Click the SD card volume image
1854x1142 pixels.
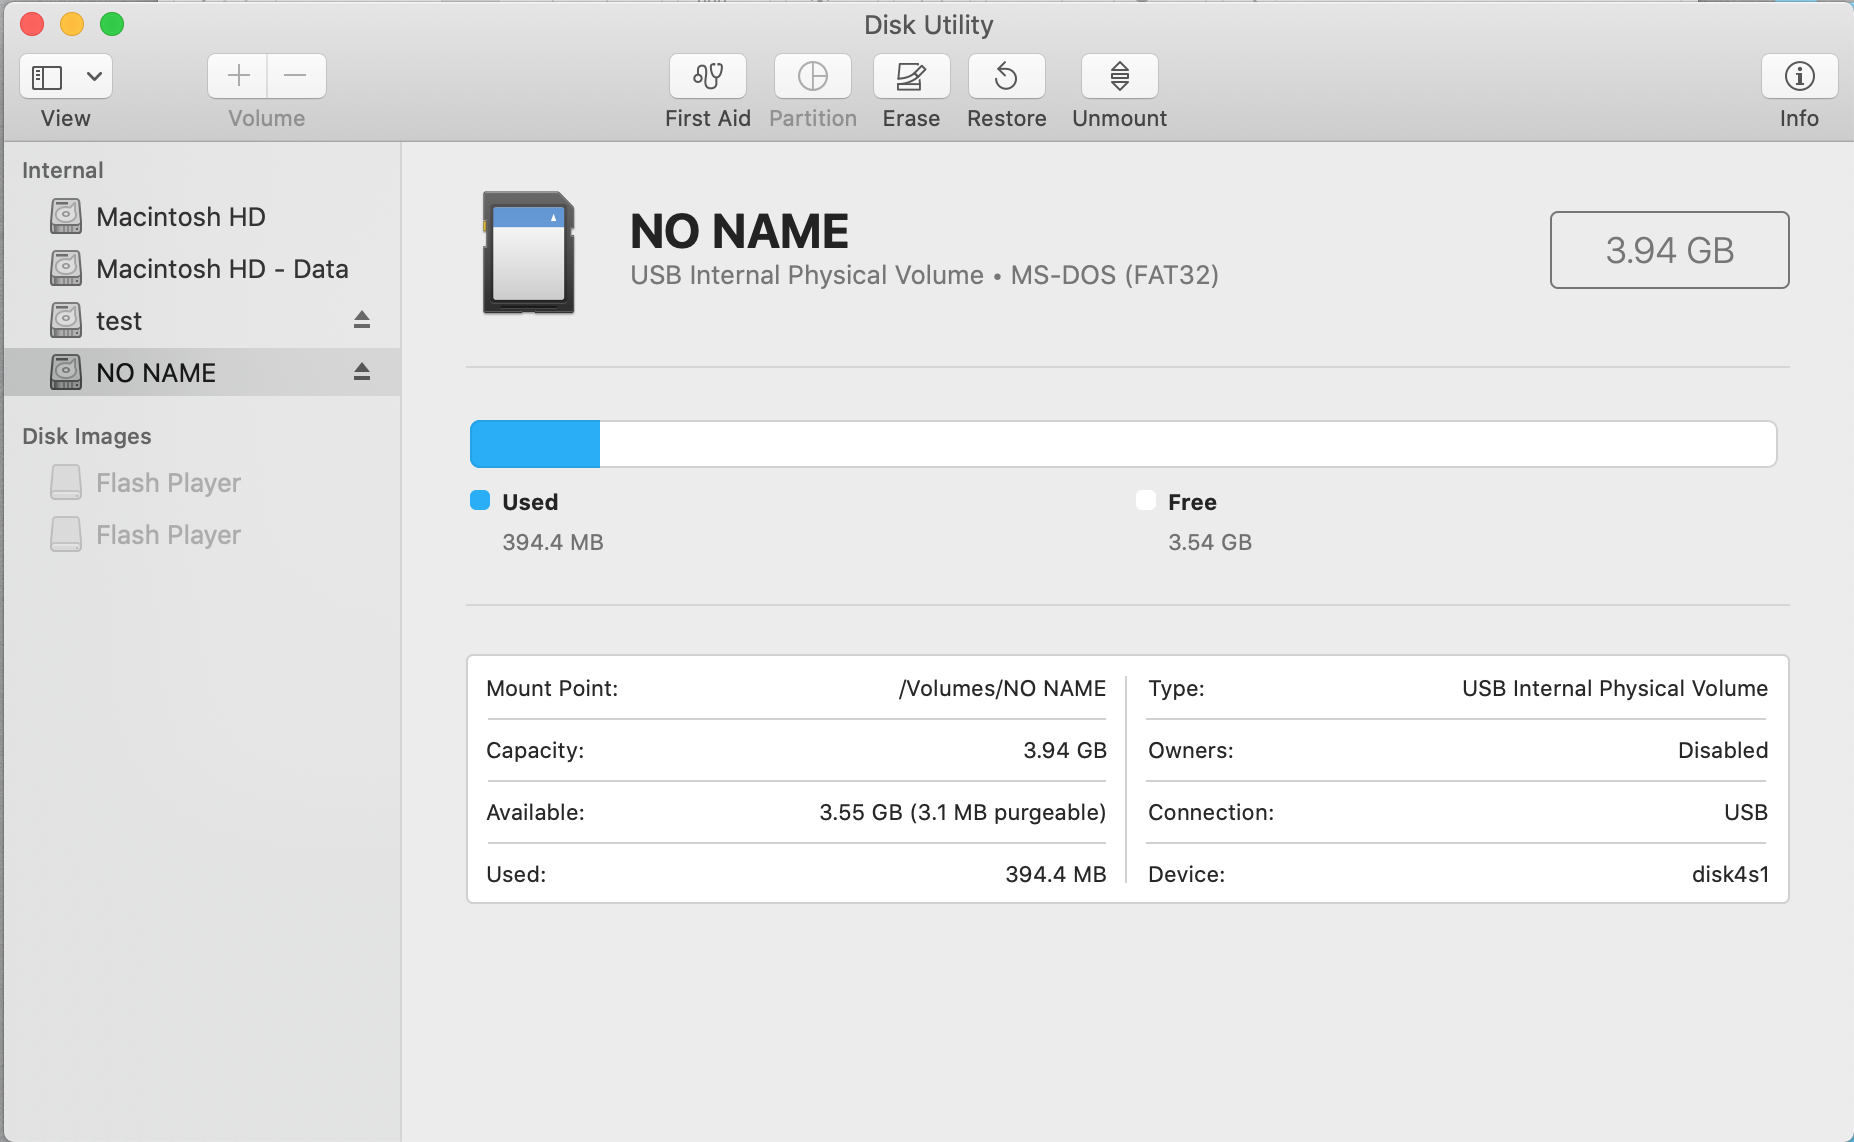click(x=528, y=252)
